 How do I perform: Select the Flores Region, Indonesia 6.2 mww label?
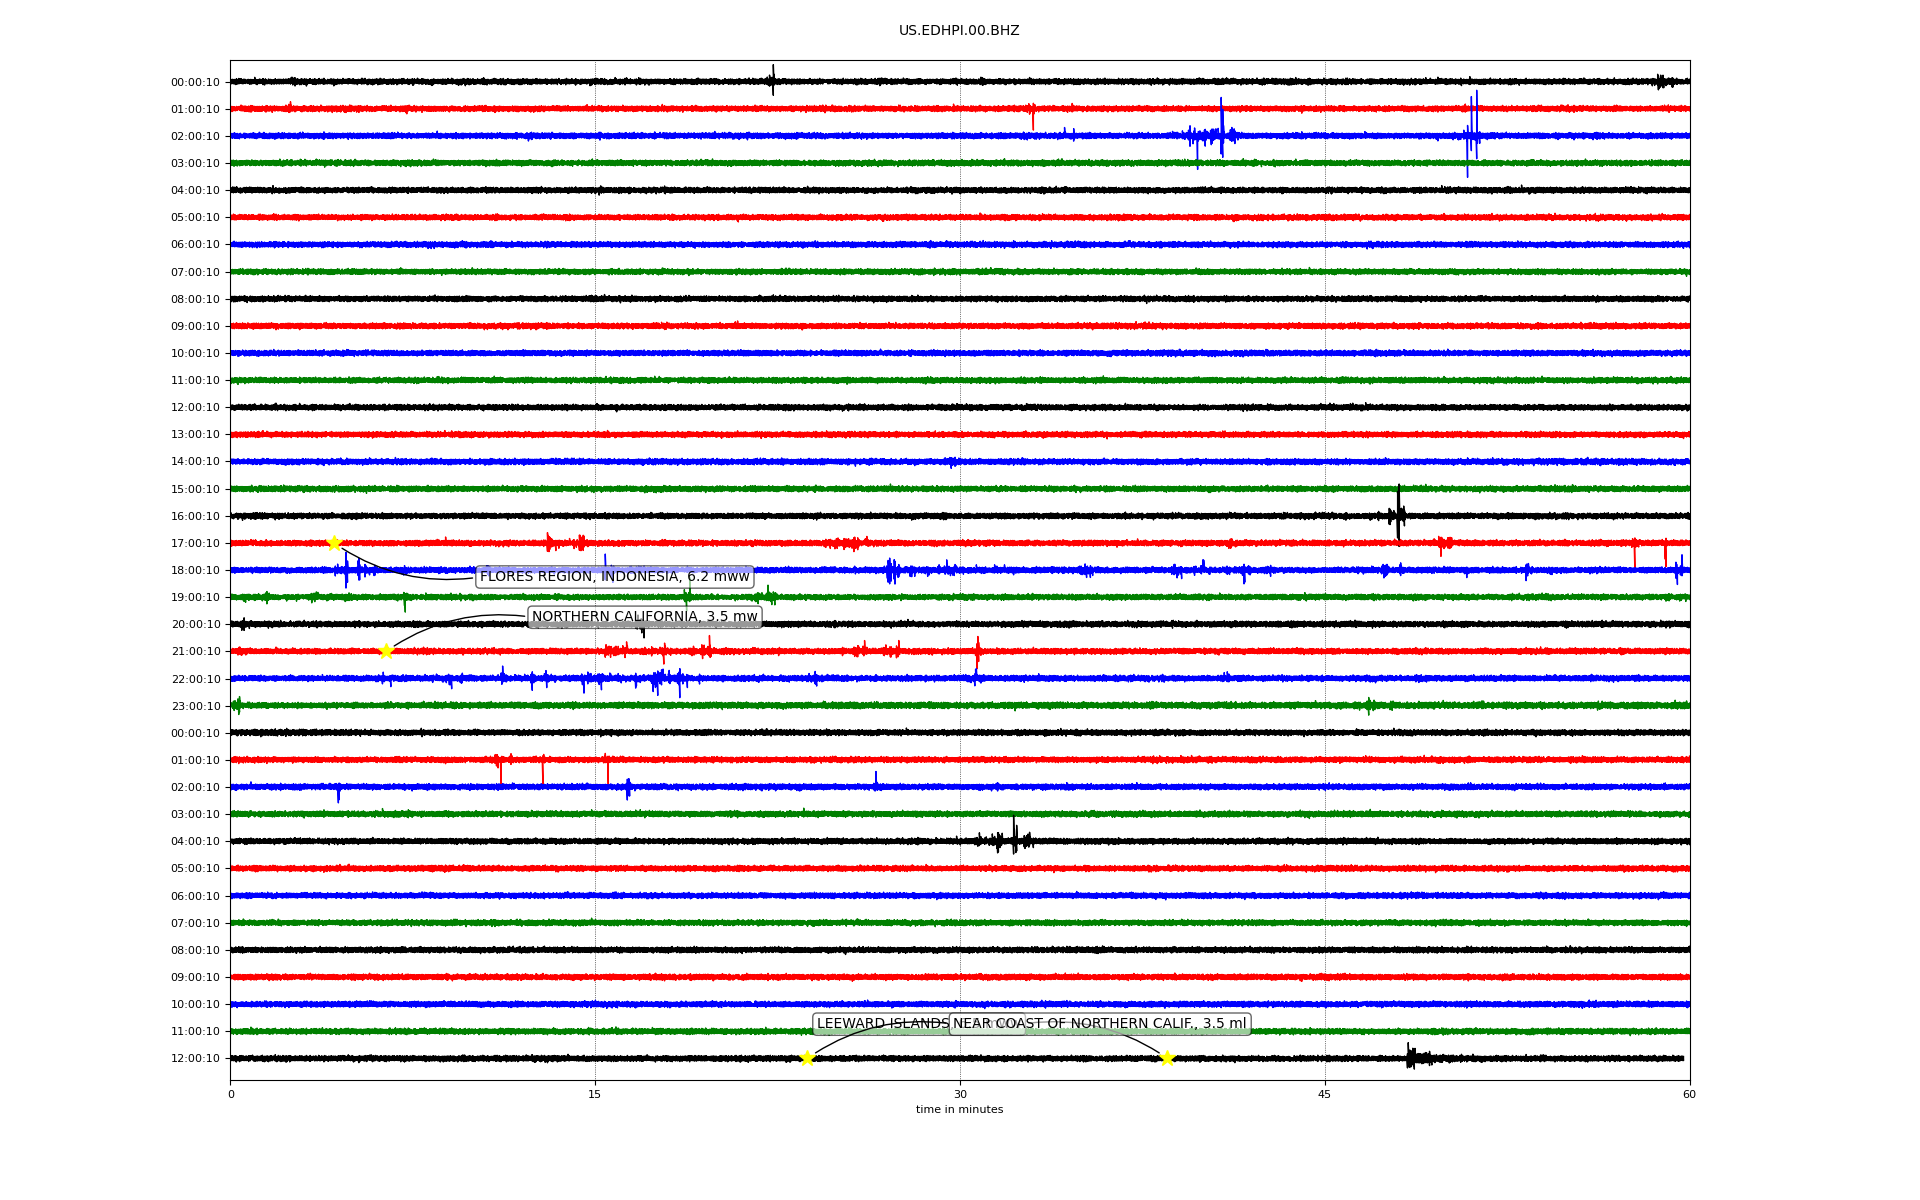click(x=614, y=577)
